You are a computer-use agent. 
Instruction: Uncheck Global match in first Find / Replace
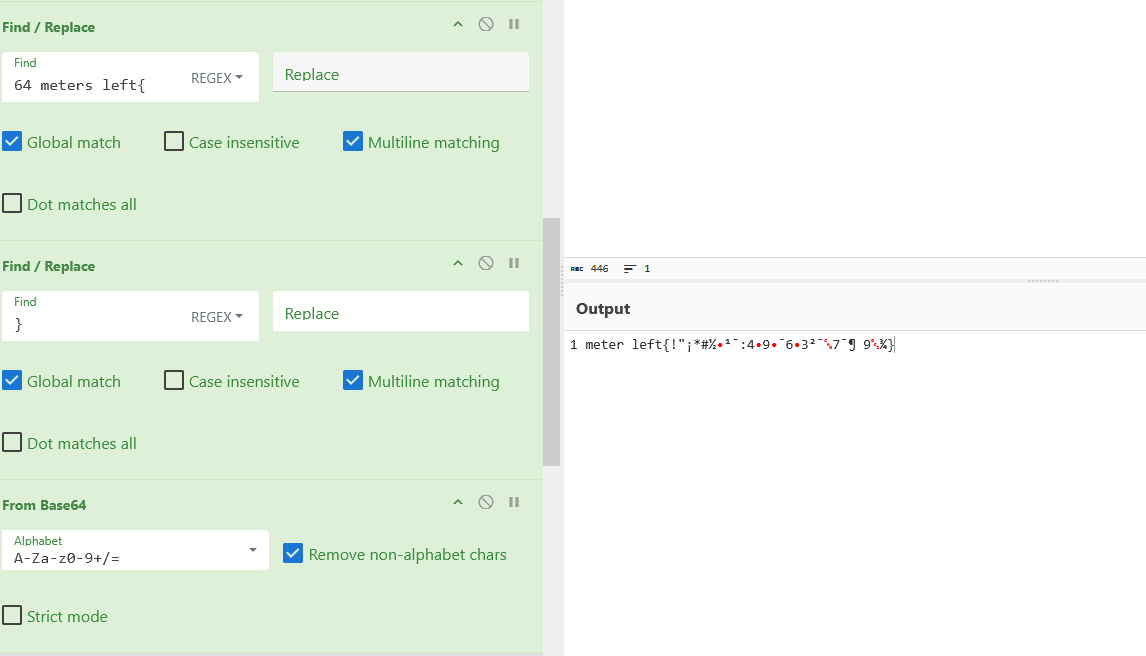pos(12,142)
